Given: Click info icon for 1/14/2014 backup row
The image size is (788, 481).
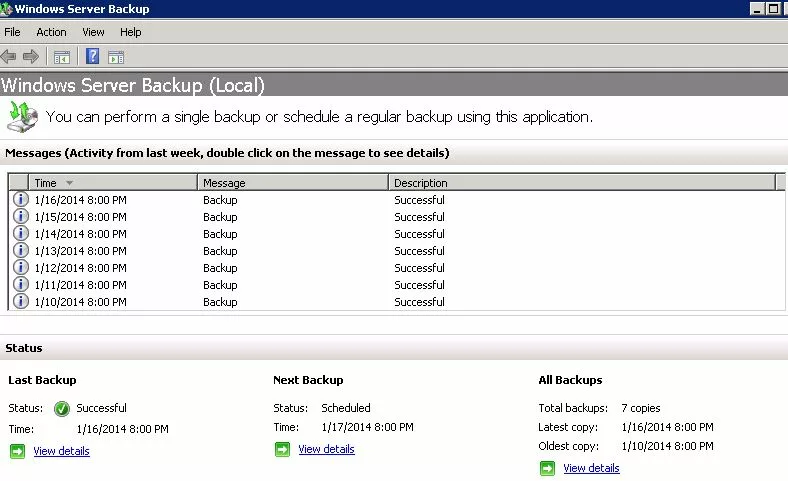Looking at the screenshot, I should [x=21, y=233].
